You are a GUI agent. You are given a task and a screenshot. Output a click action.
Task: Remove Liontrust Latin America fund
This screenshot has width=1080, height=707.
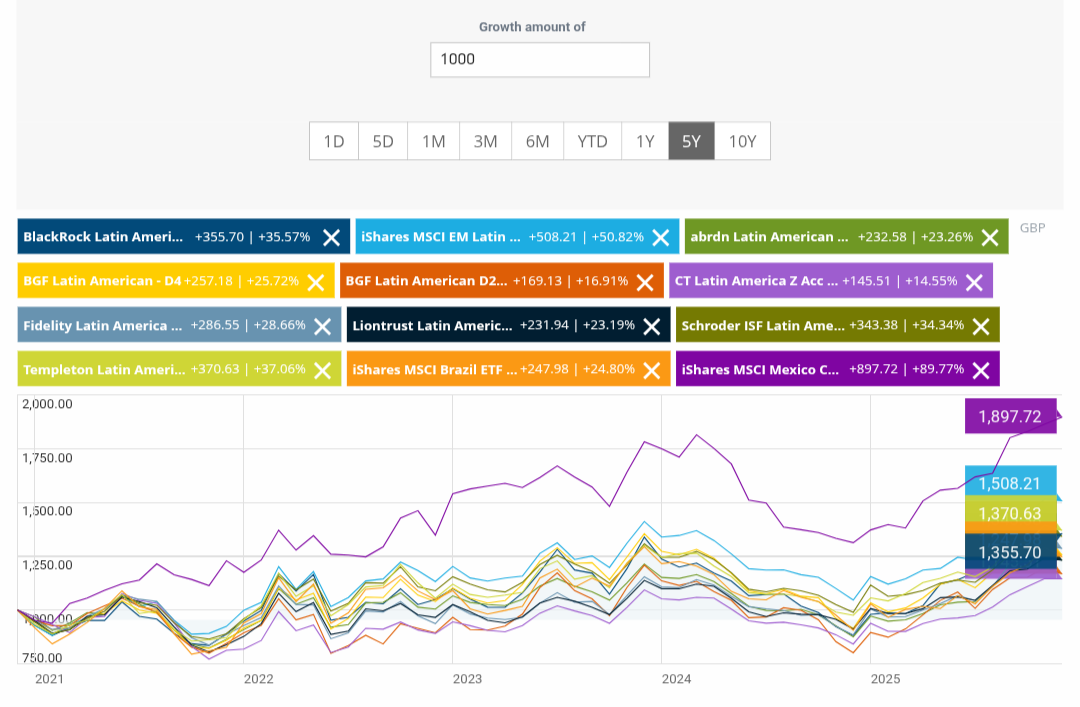coord(652,326)
